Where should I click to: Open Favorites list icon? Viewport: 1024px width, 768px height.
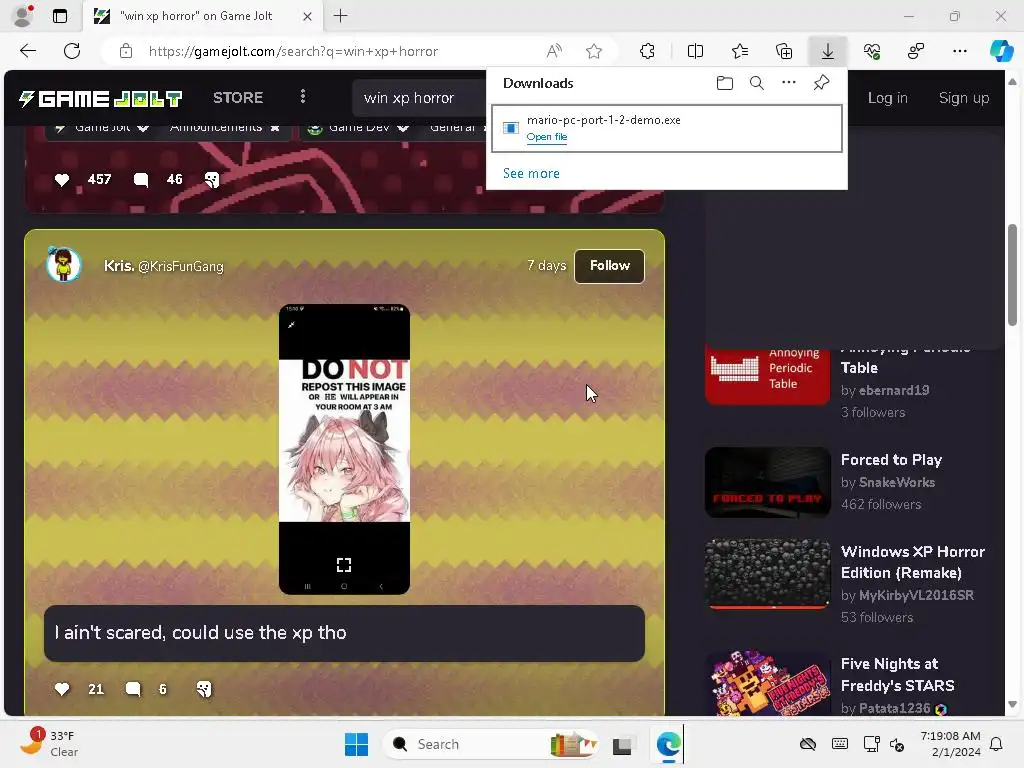740,51
